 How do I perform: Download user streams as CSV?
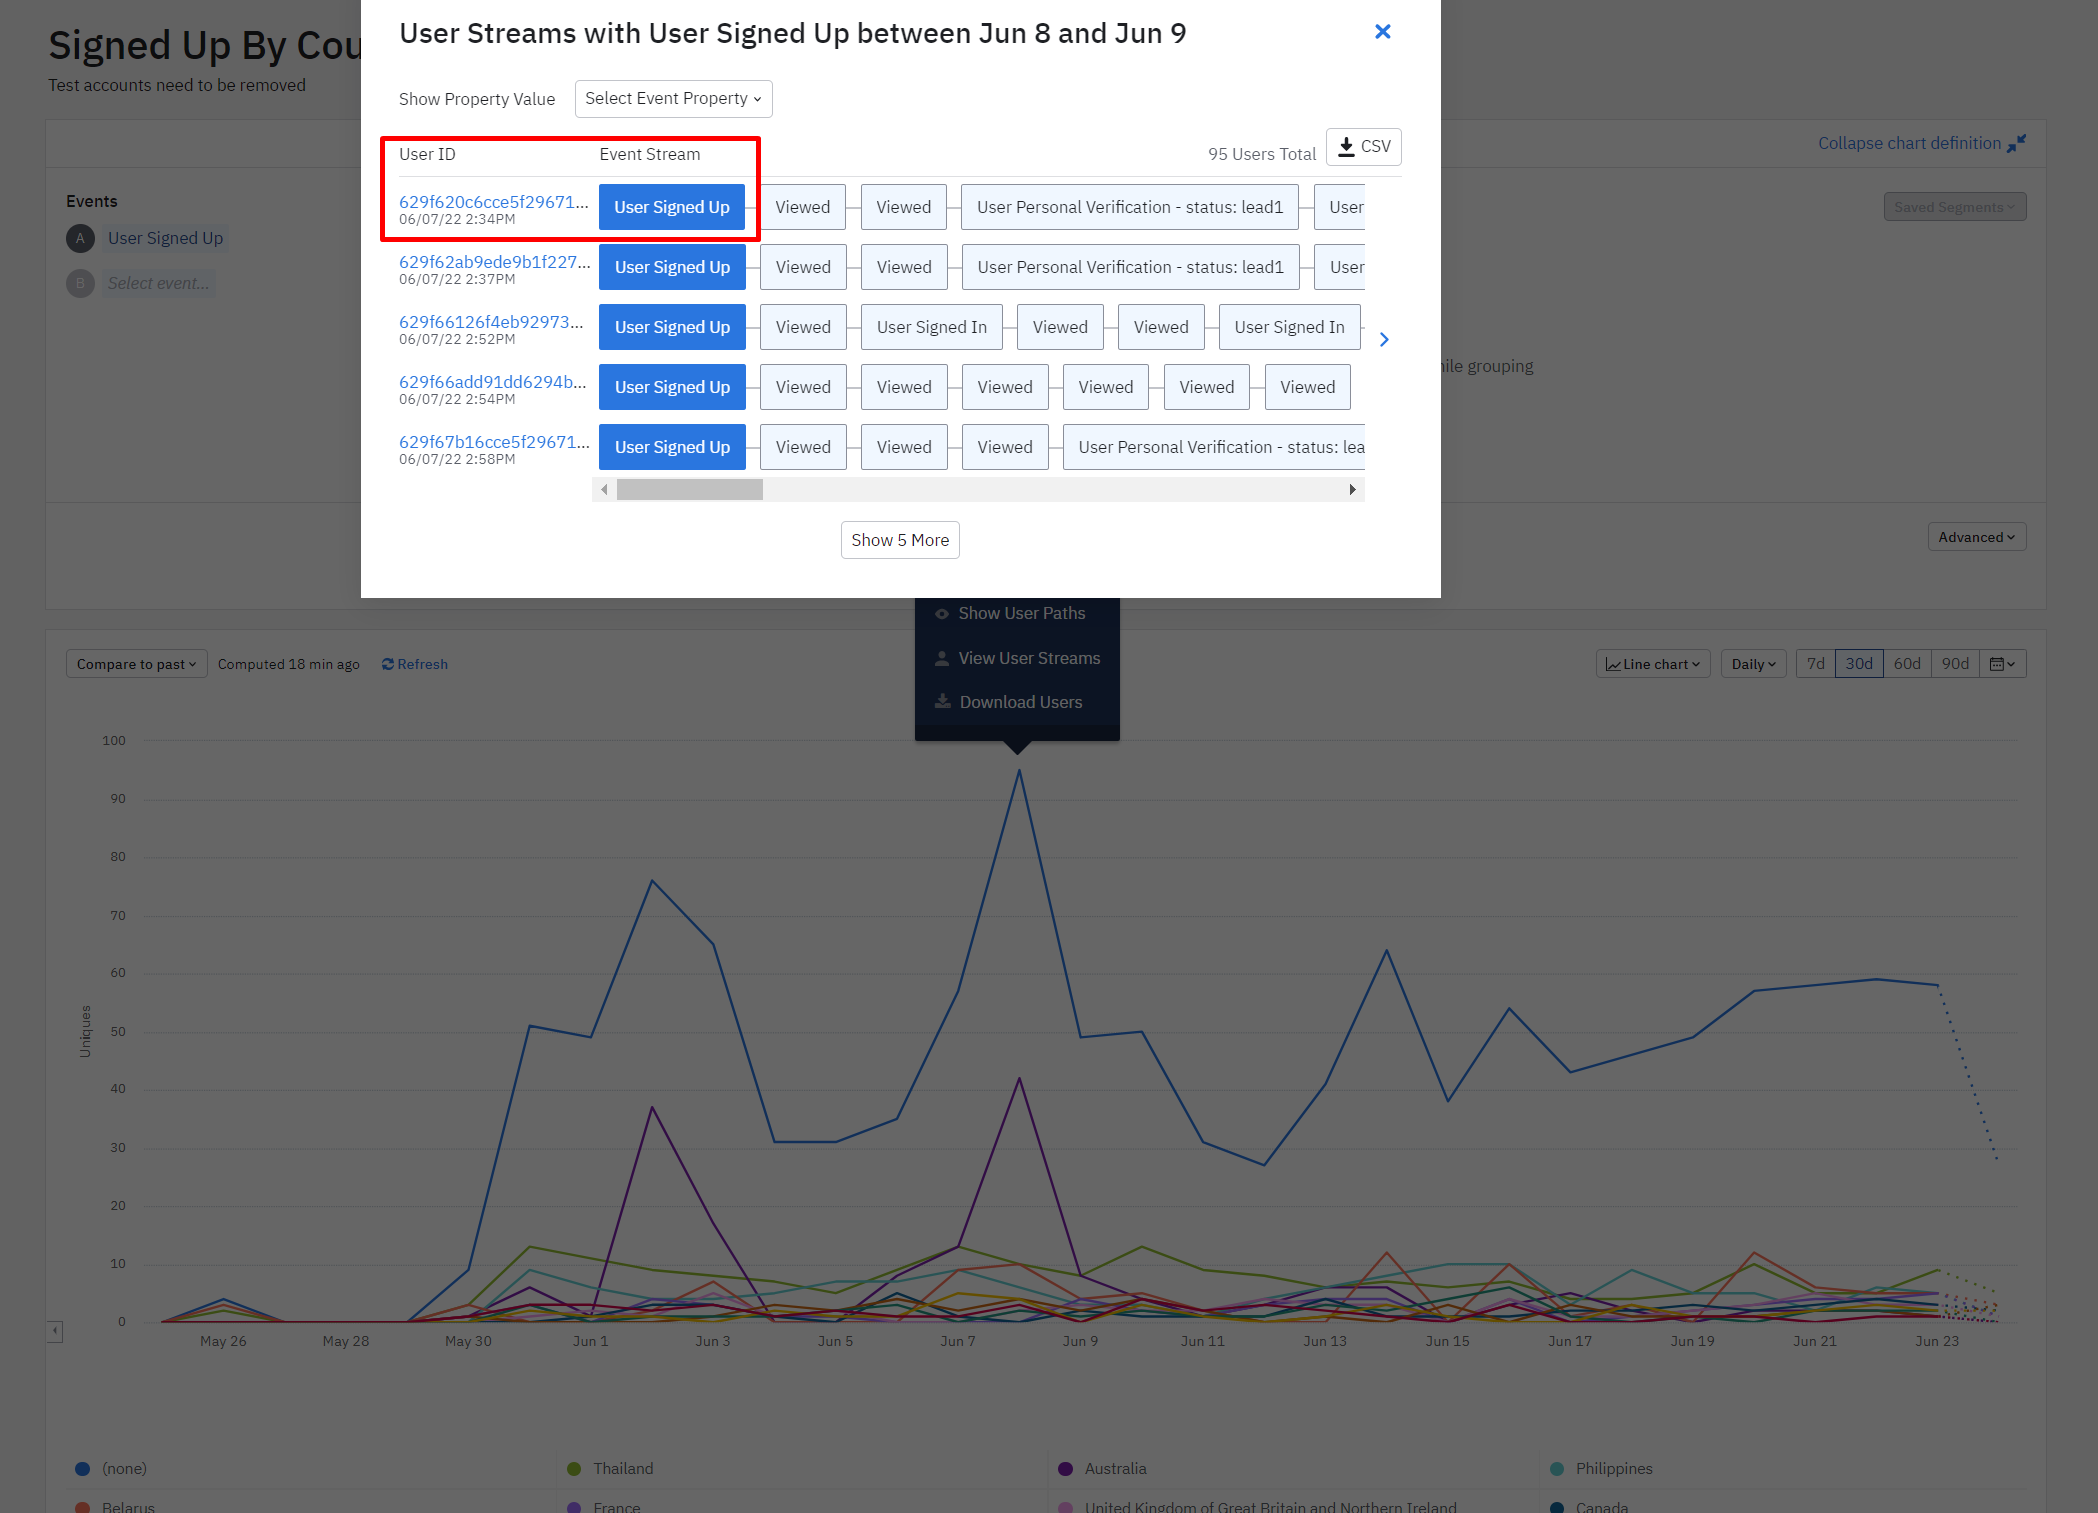pos(1364,147)
